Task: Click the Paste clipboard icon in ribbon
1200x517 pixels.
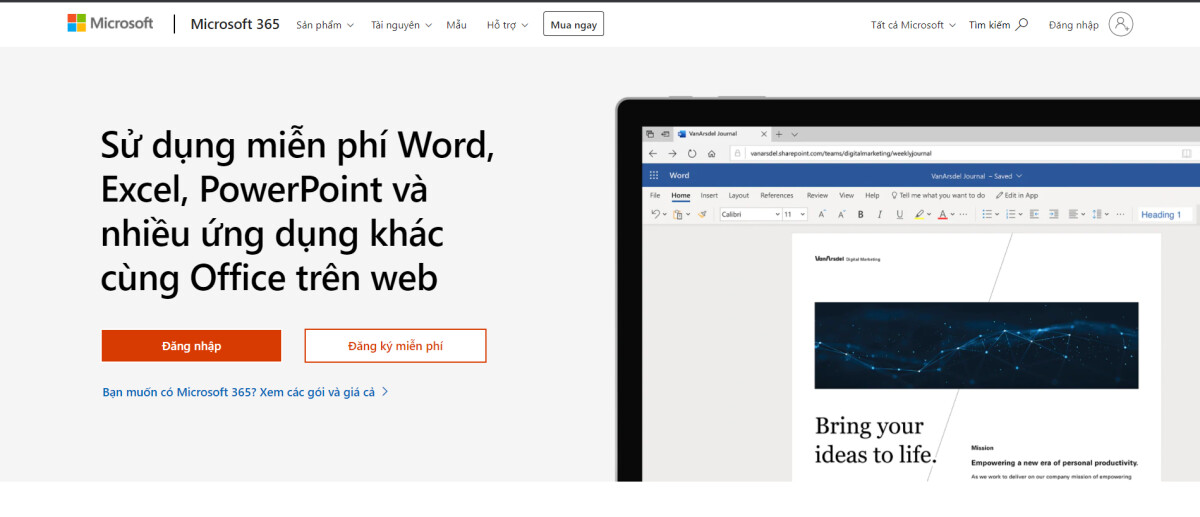Action: 678,214
